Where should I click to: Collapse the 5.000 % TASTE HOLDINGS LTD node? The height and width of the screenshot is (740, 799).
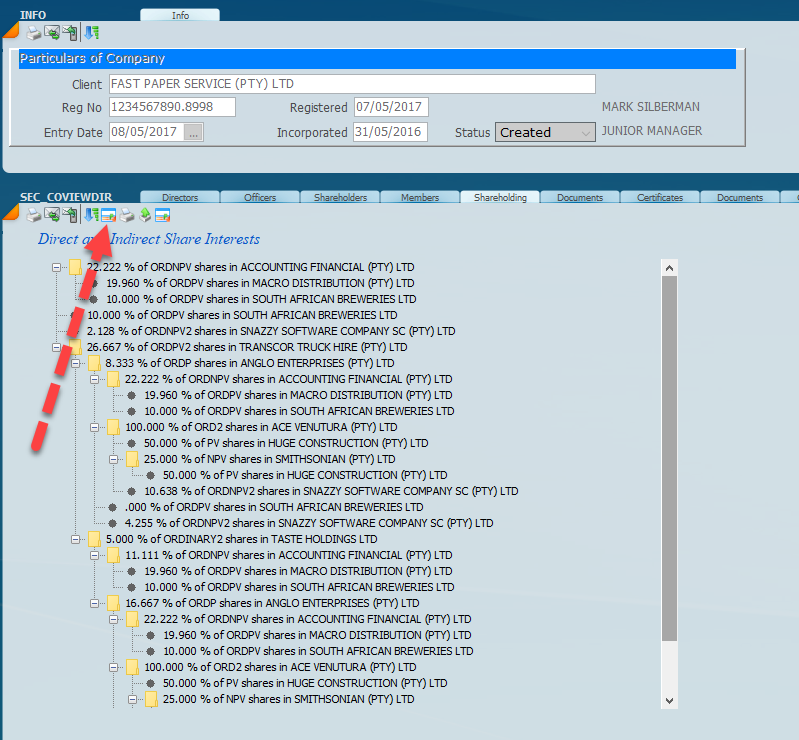click(x=76, y=539)
